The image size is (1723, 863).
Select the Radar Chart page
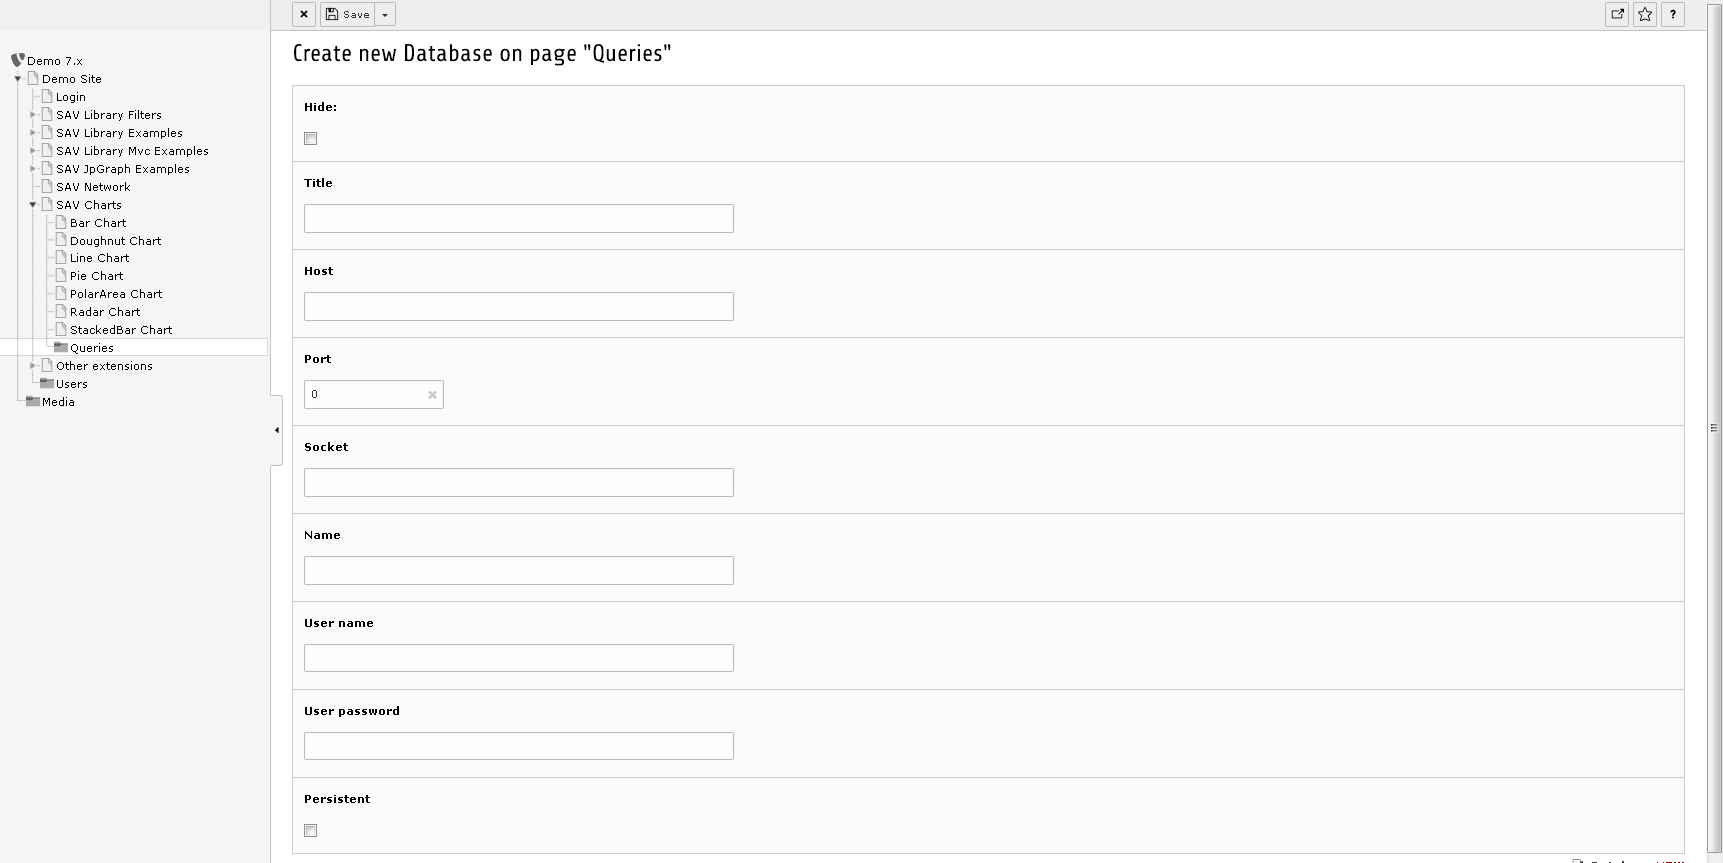tap(105, 311)
